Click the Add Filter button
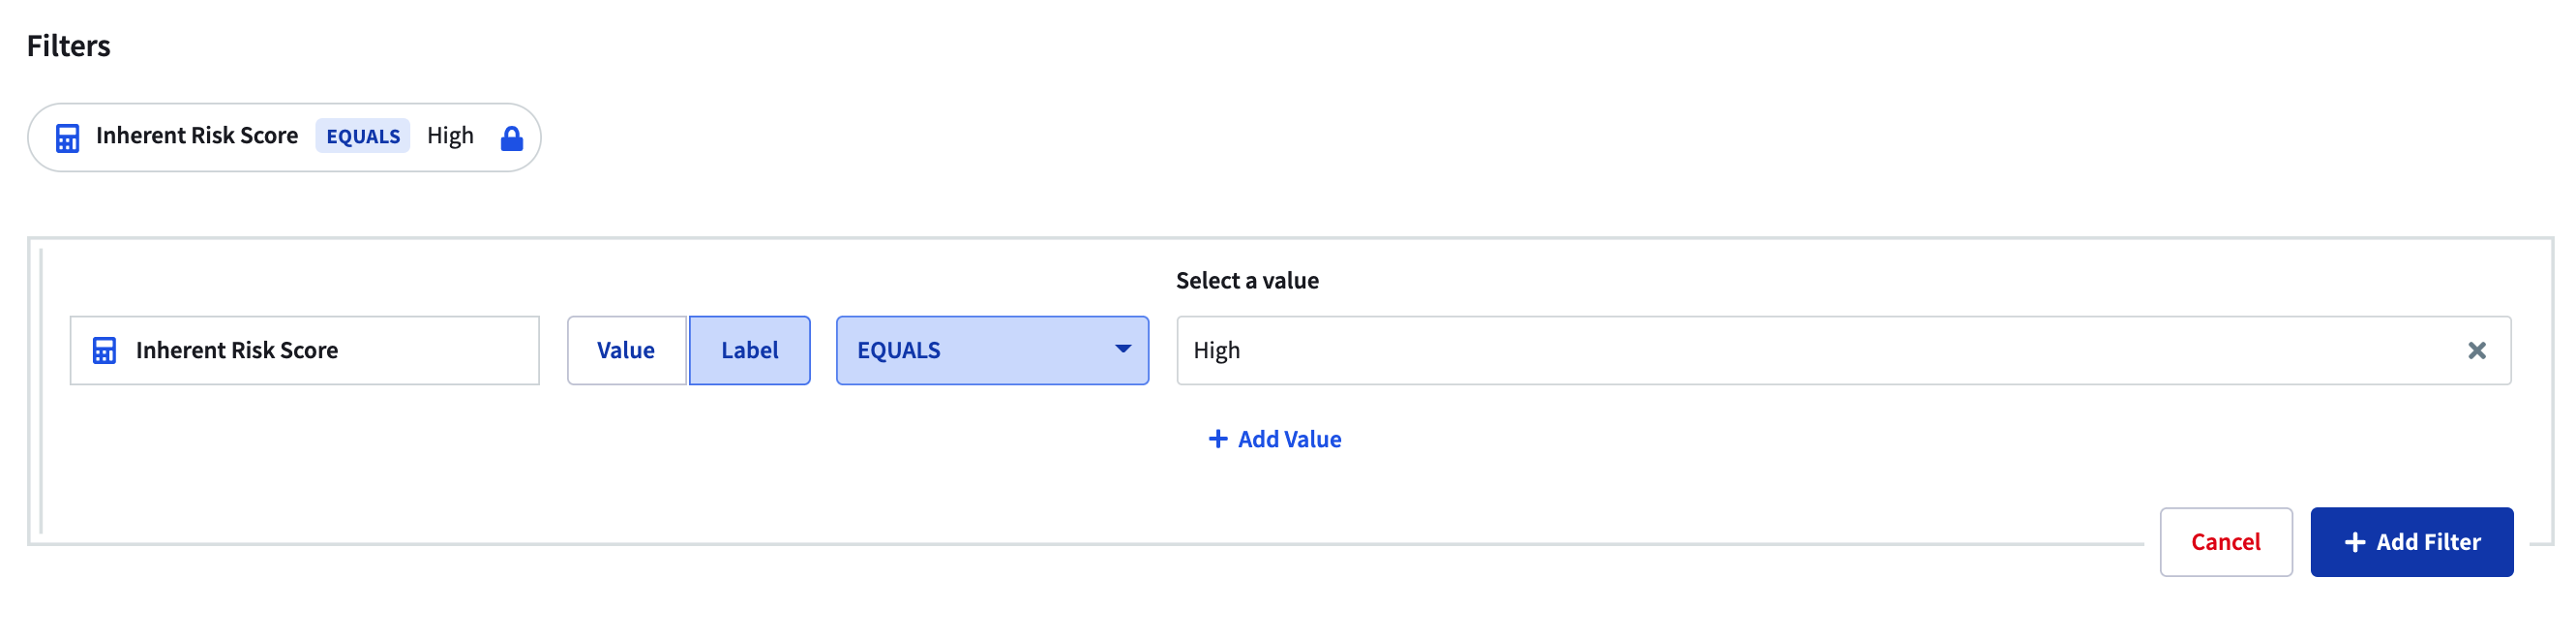Screen dimensions: 2576x639 [x=2411, y=542]
